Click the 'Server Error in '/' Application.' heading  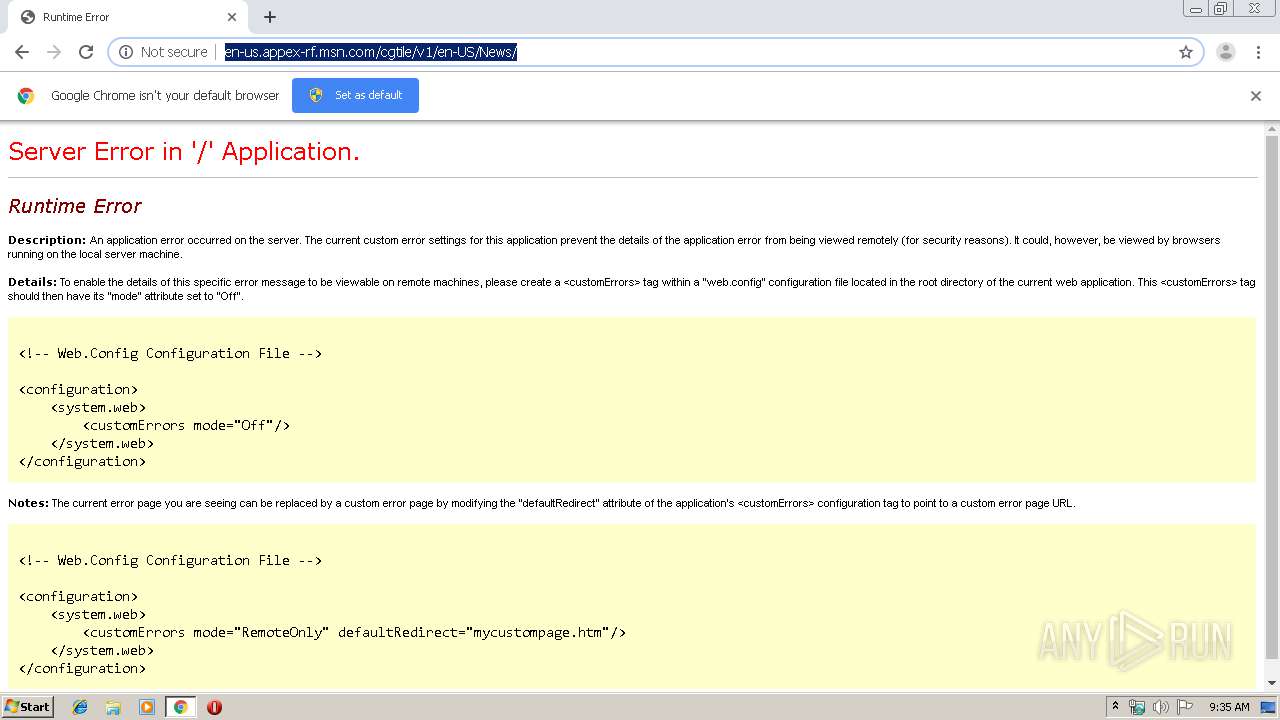point(184,151)
